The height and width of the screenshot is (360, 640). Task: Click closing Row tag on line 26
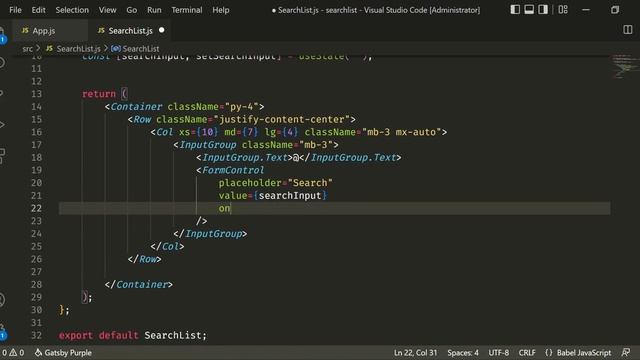tap(144, 259)
